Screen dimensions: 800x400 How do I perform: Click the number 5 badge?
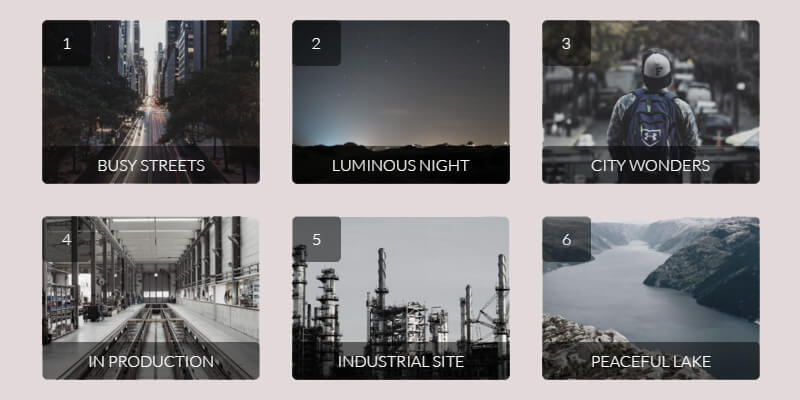[316, 239]
